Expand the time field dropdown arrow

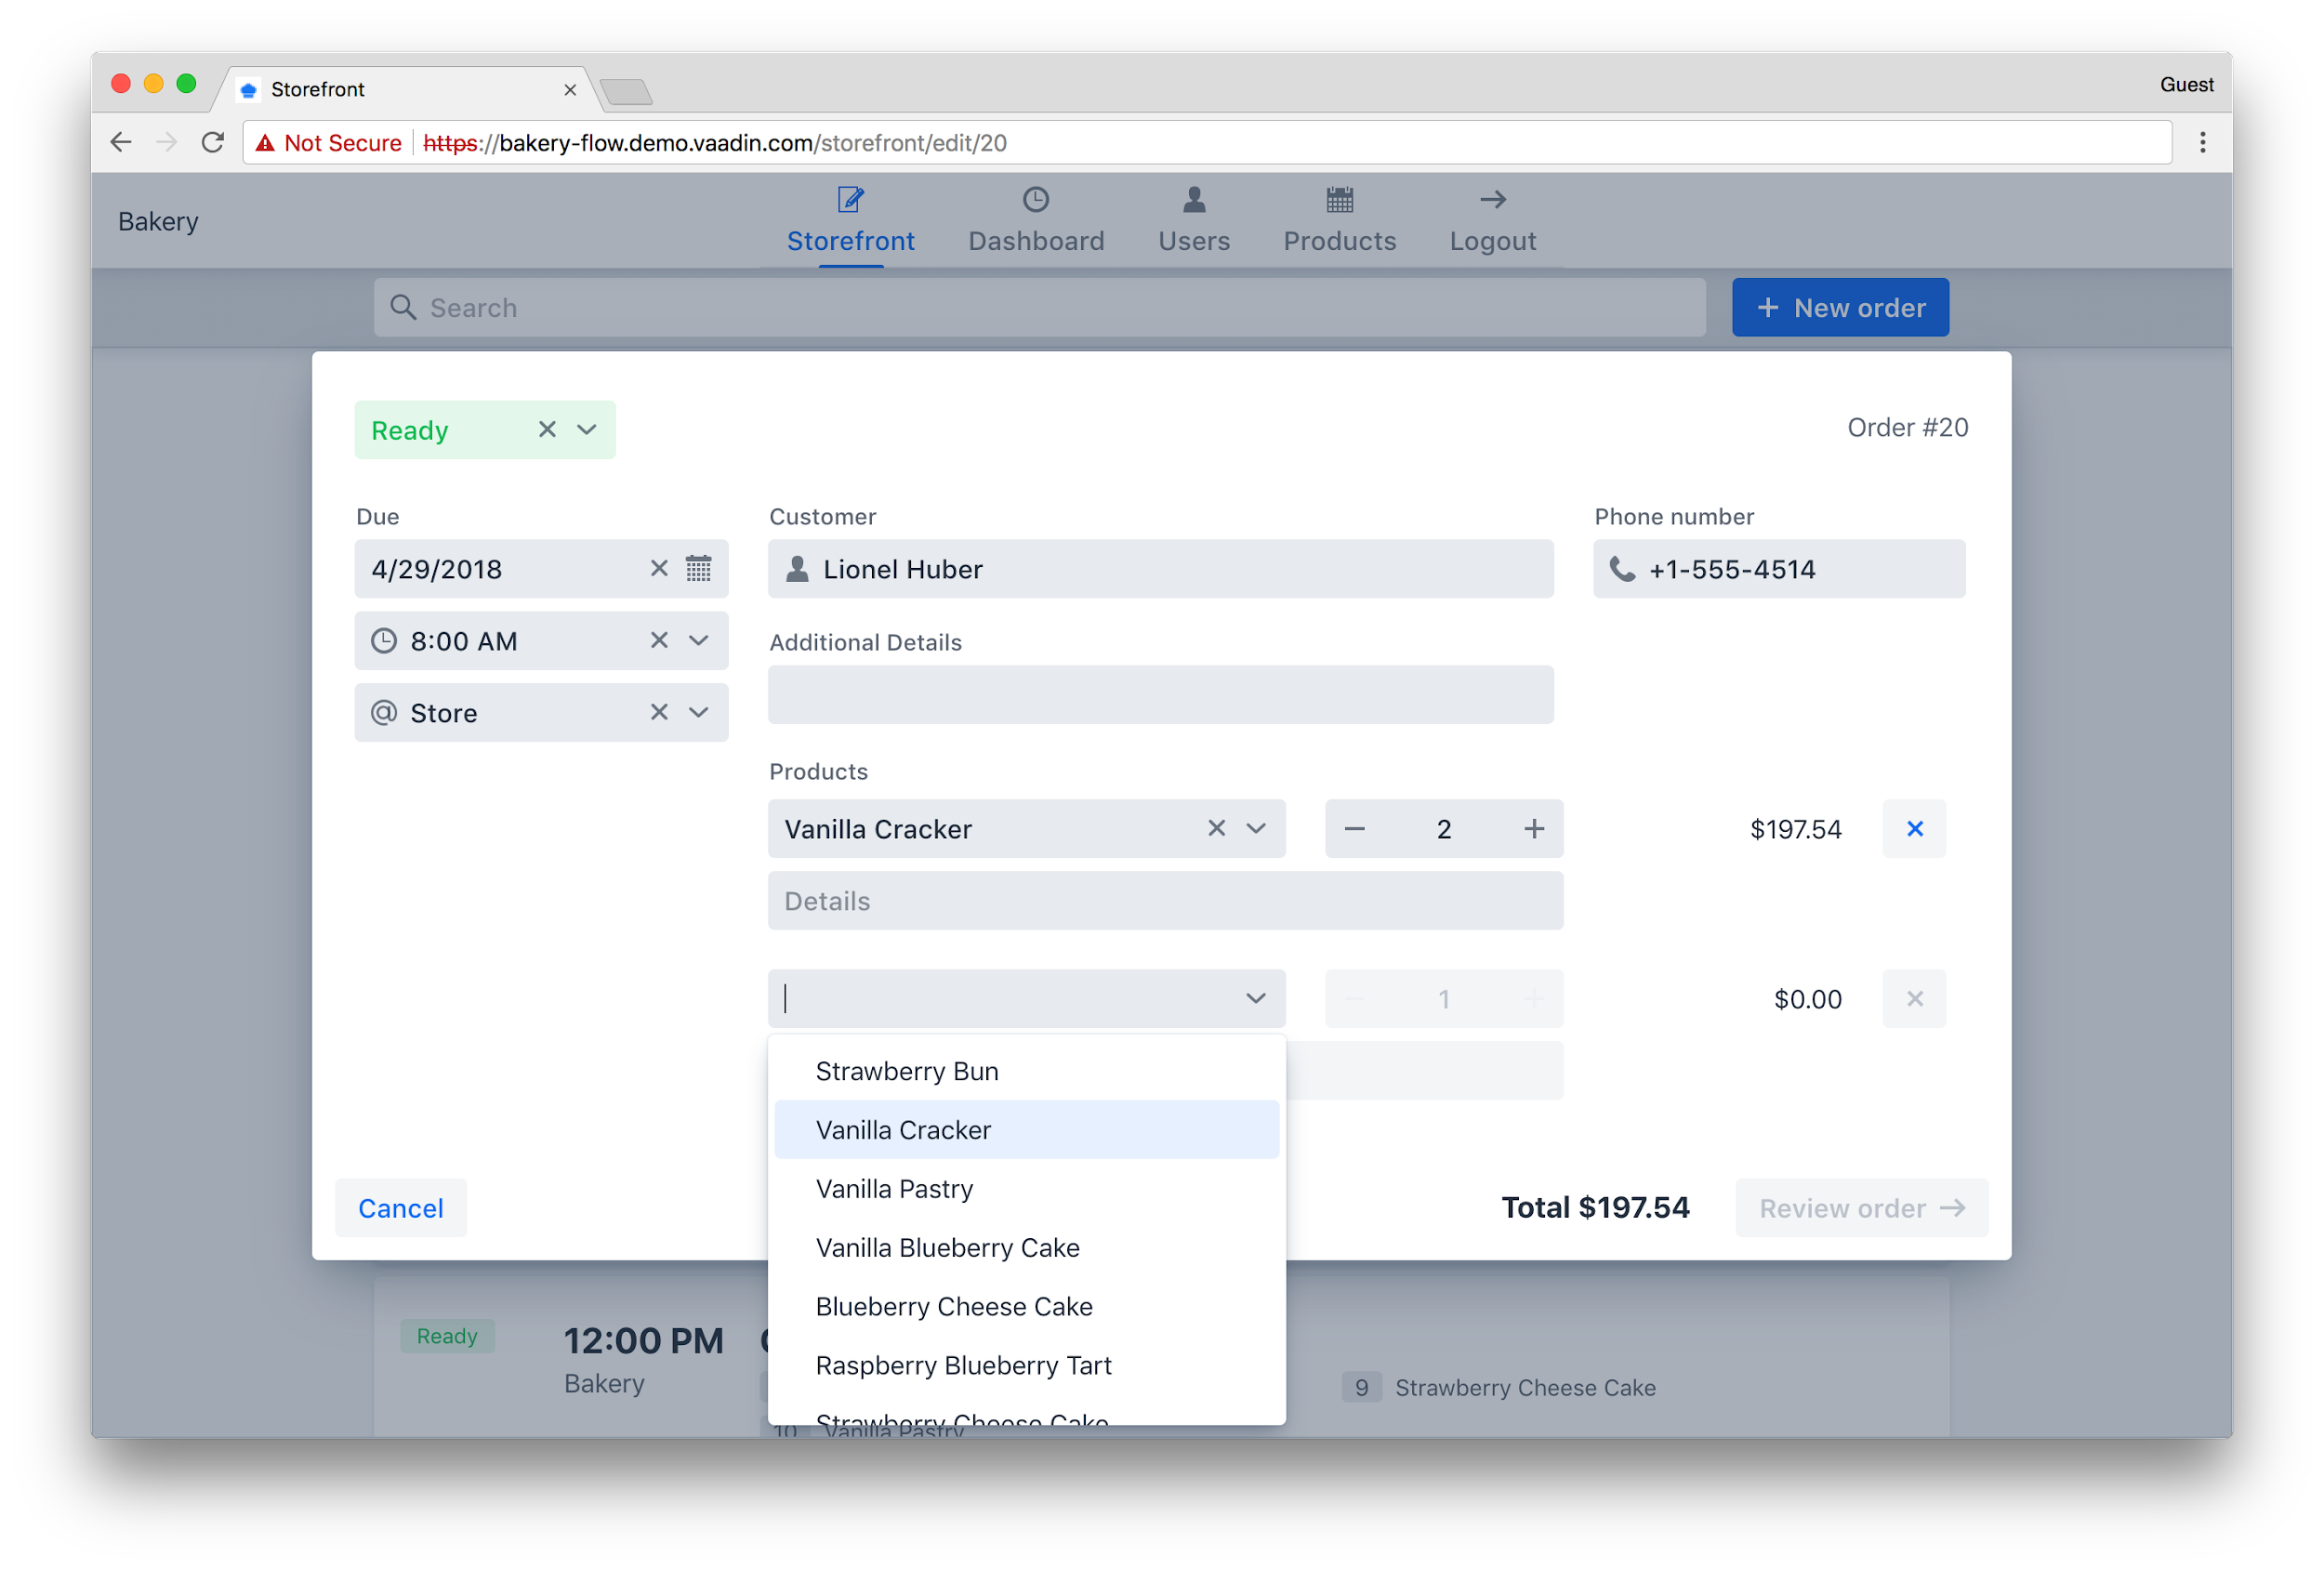(x=701, y=641)
